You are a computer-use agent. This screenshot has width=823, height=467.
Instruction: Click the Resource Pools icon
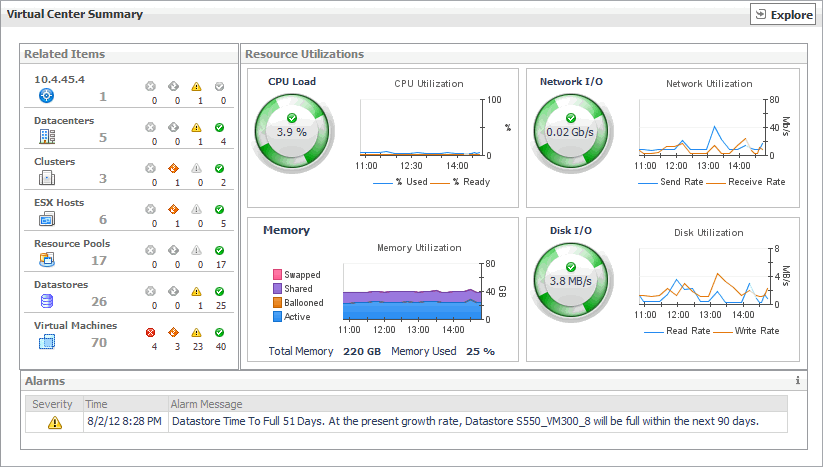(x=46, y=260)
